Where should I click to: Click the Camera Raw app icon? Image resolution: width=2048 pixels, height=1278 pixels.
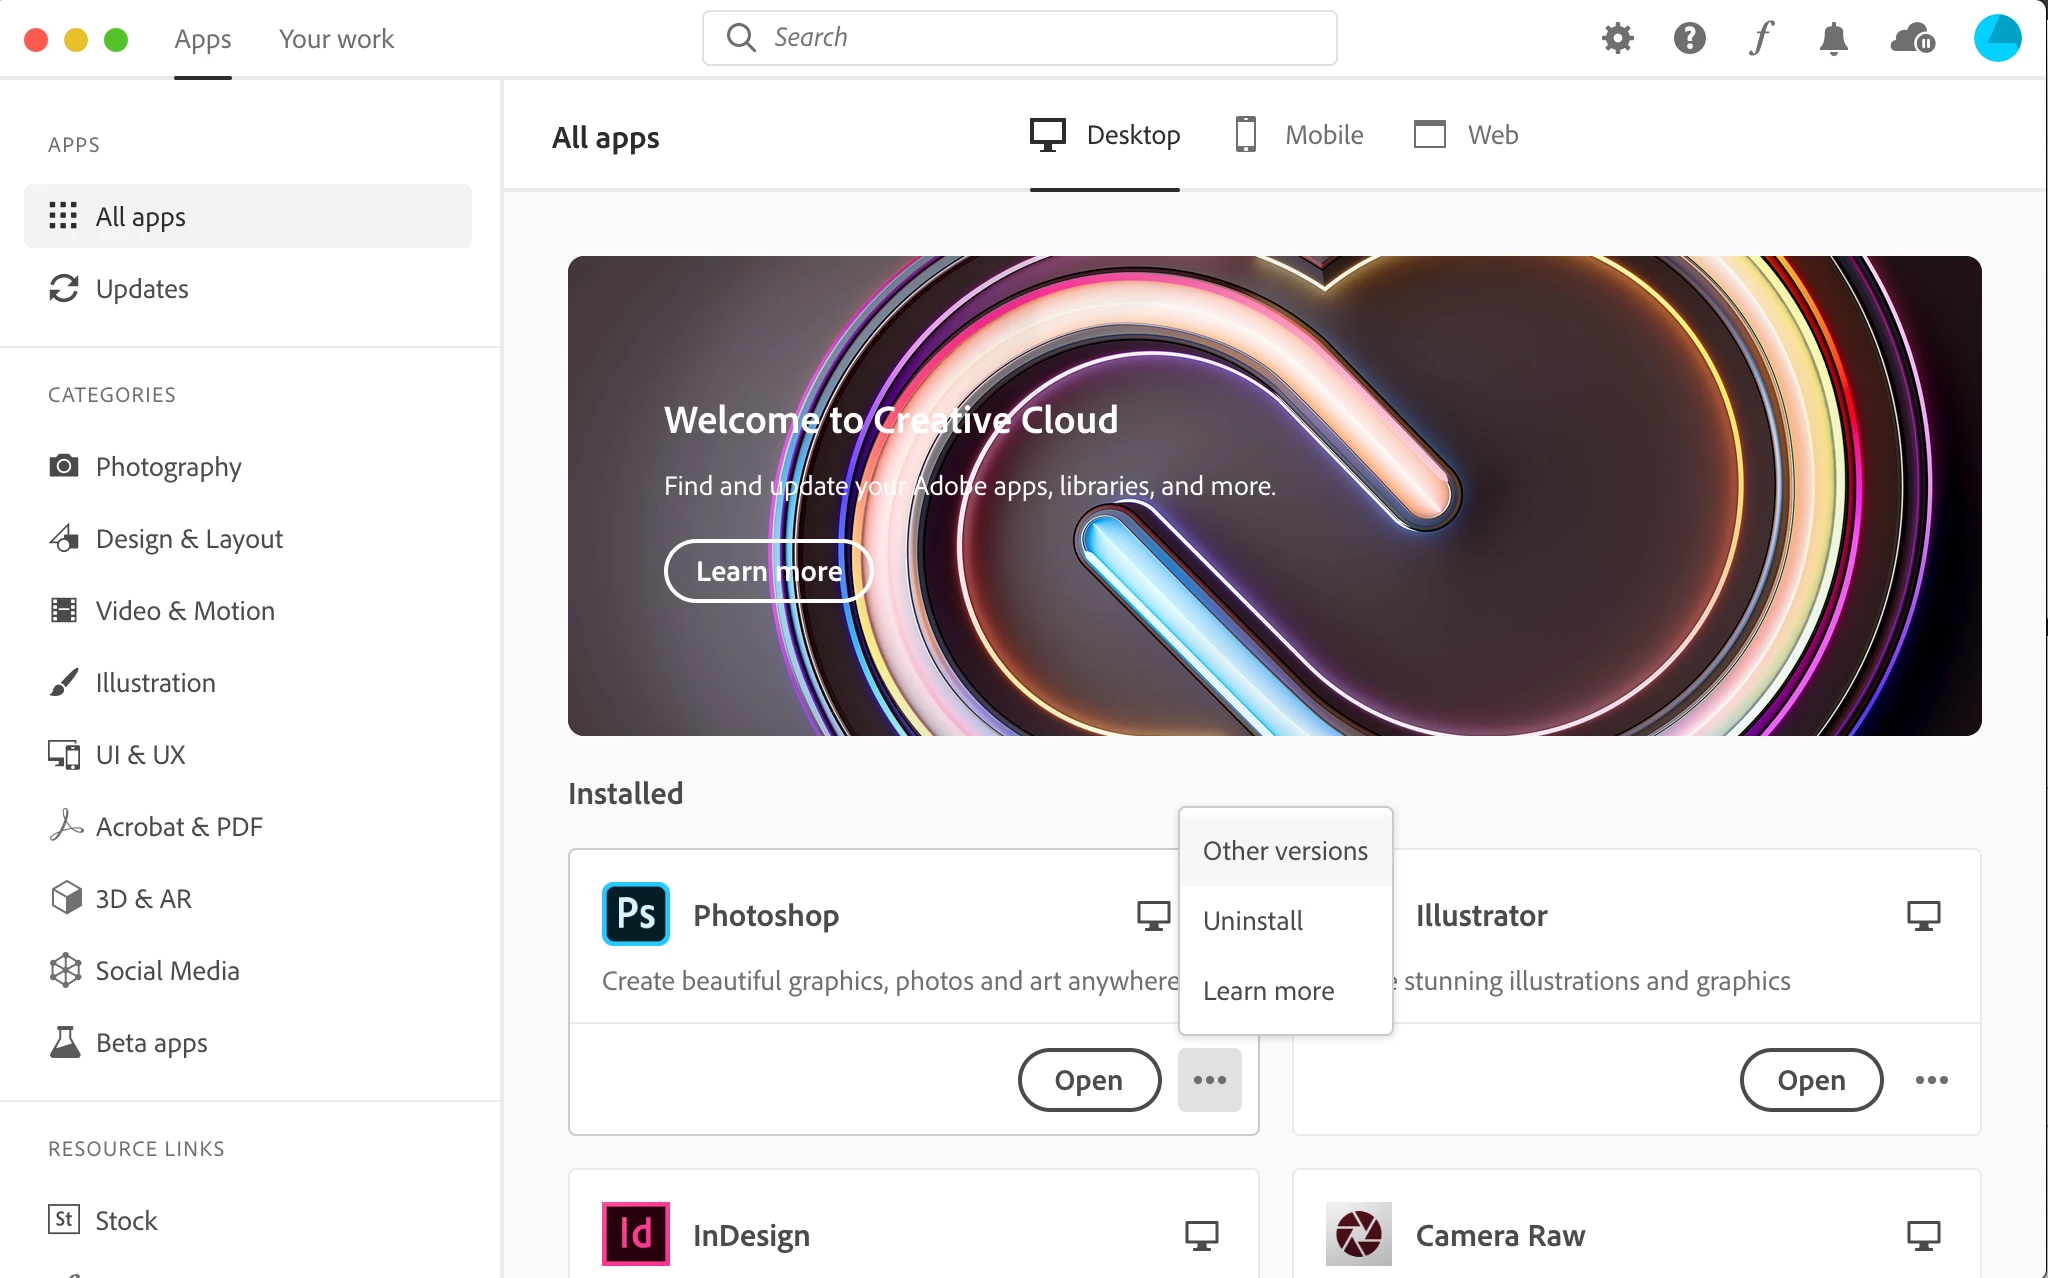(1358, 1234)
